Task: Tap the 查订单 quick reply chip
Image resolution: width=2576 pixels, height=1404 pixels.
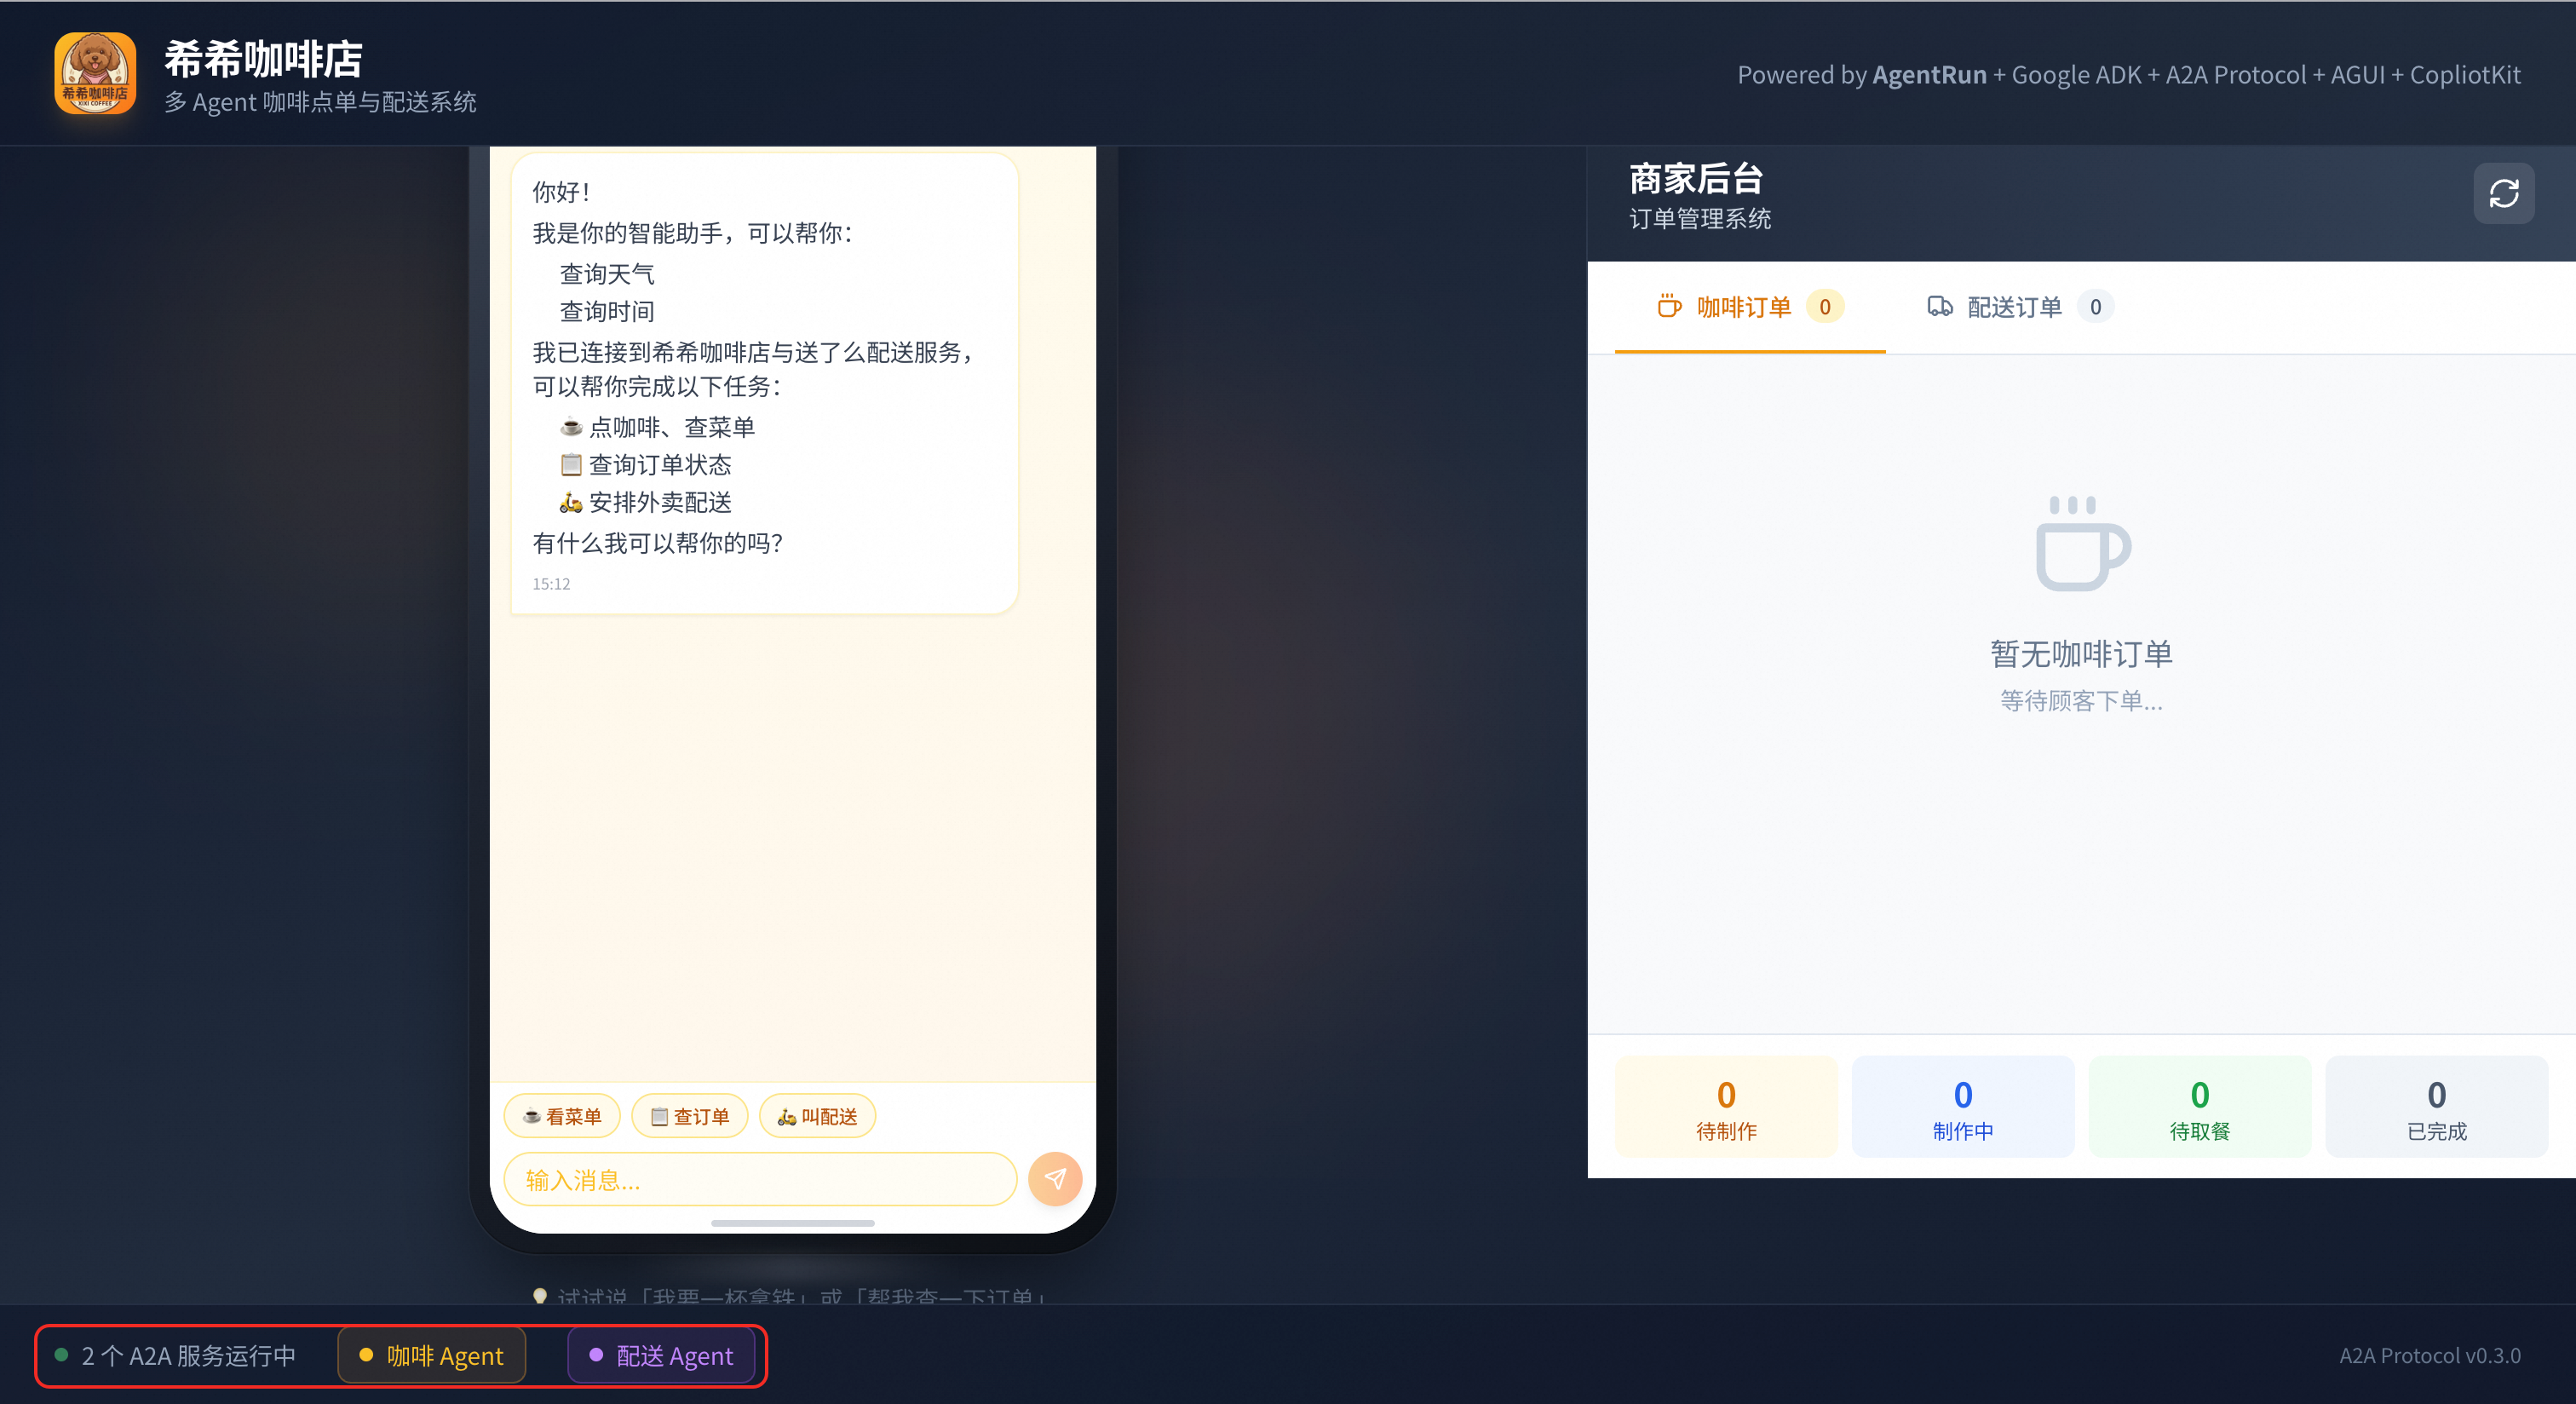Action: [690, 1116]
